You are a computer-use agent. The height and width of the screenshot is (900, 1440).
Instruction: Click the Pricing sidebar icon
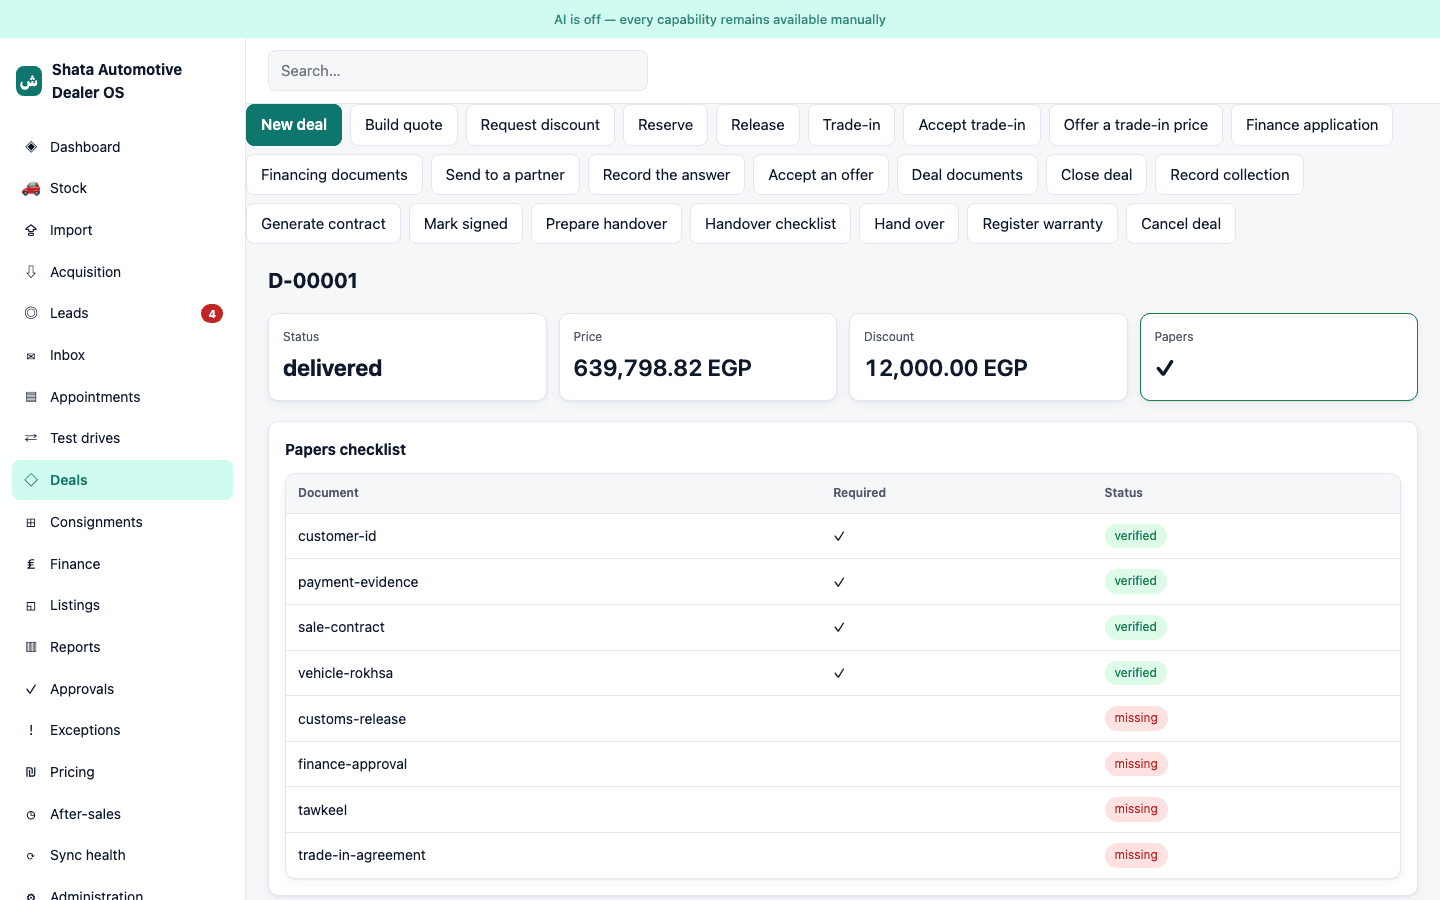31,772
